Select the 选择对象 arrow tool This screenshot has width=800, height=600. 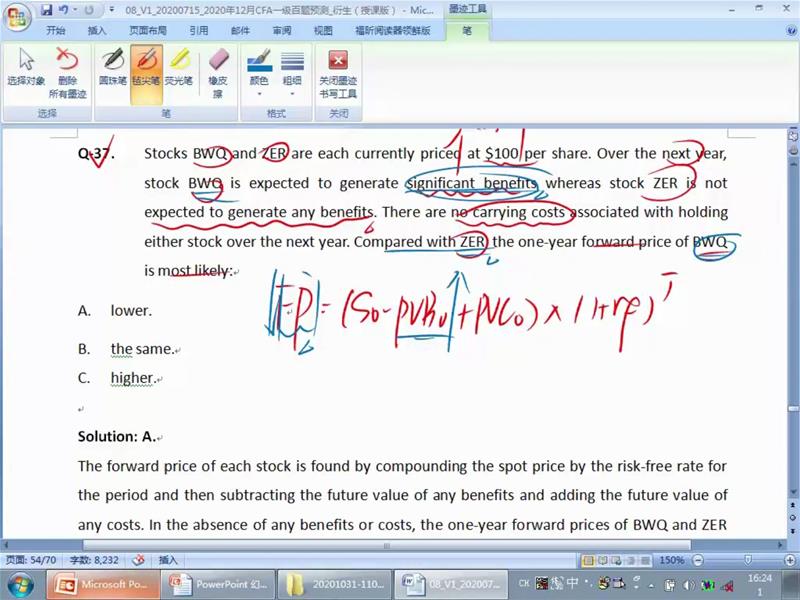pos(26,71)
